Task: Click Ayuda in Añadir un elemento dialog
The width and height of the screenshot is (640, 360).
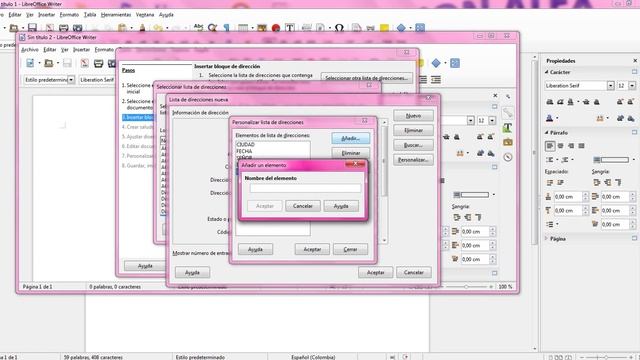Action: click(341, 206)
